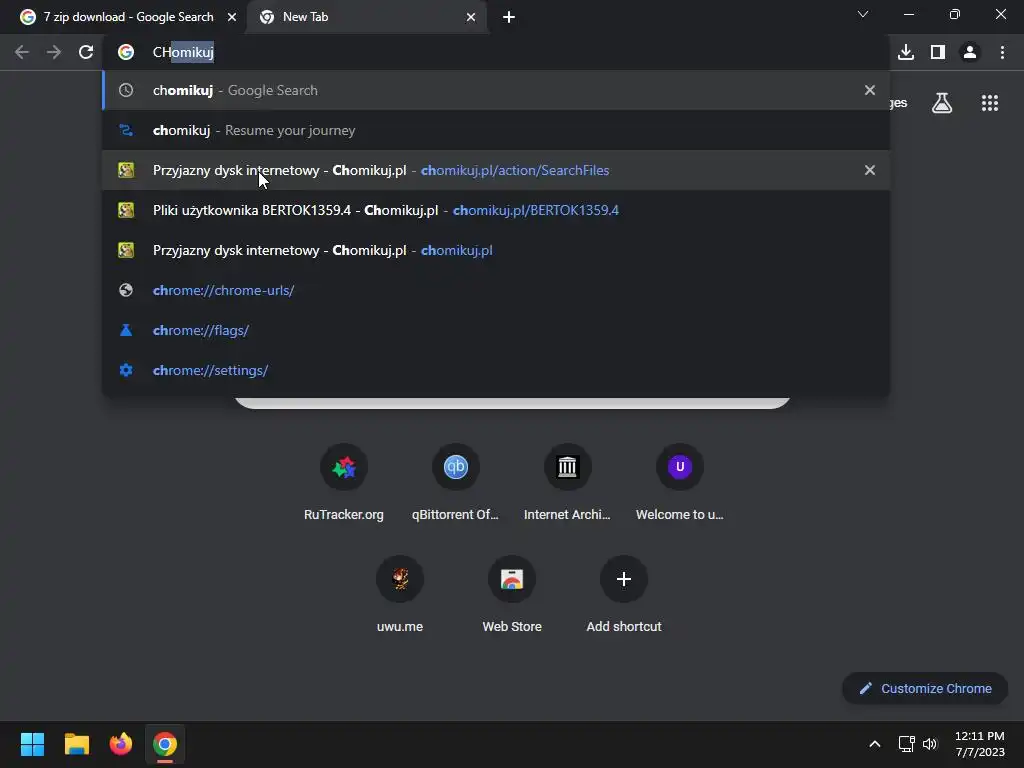Viewport: 1024px width, 768px height.
Task: Open chrome://chrome-urls/ suggestion
Action: 496,290
